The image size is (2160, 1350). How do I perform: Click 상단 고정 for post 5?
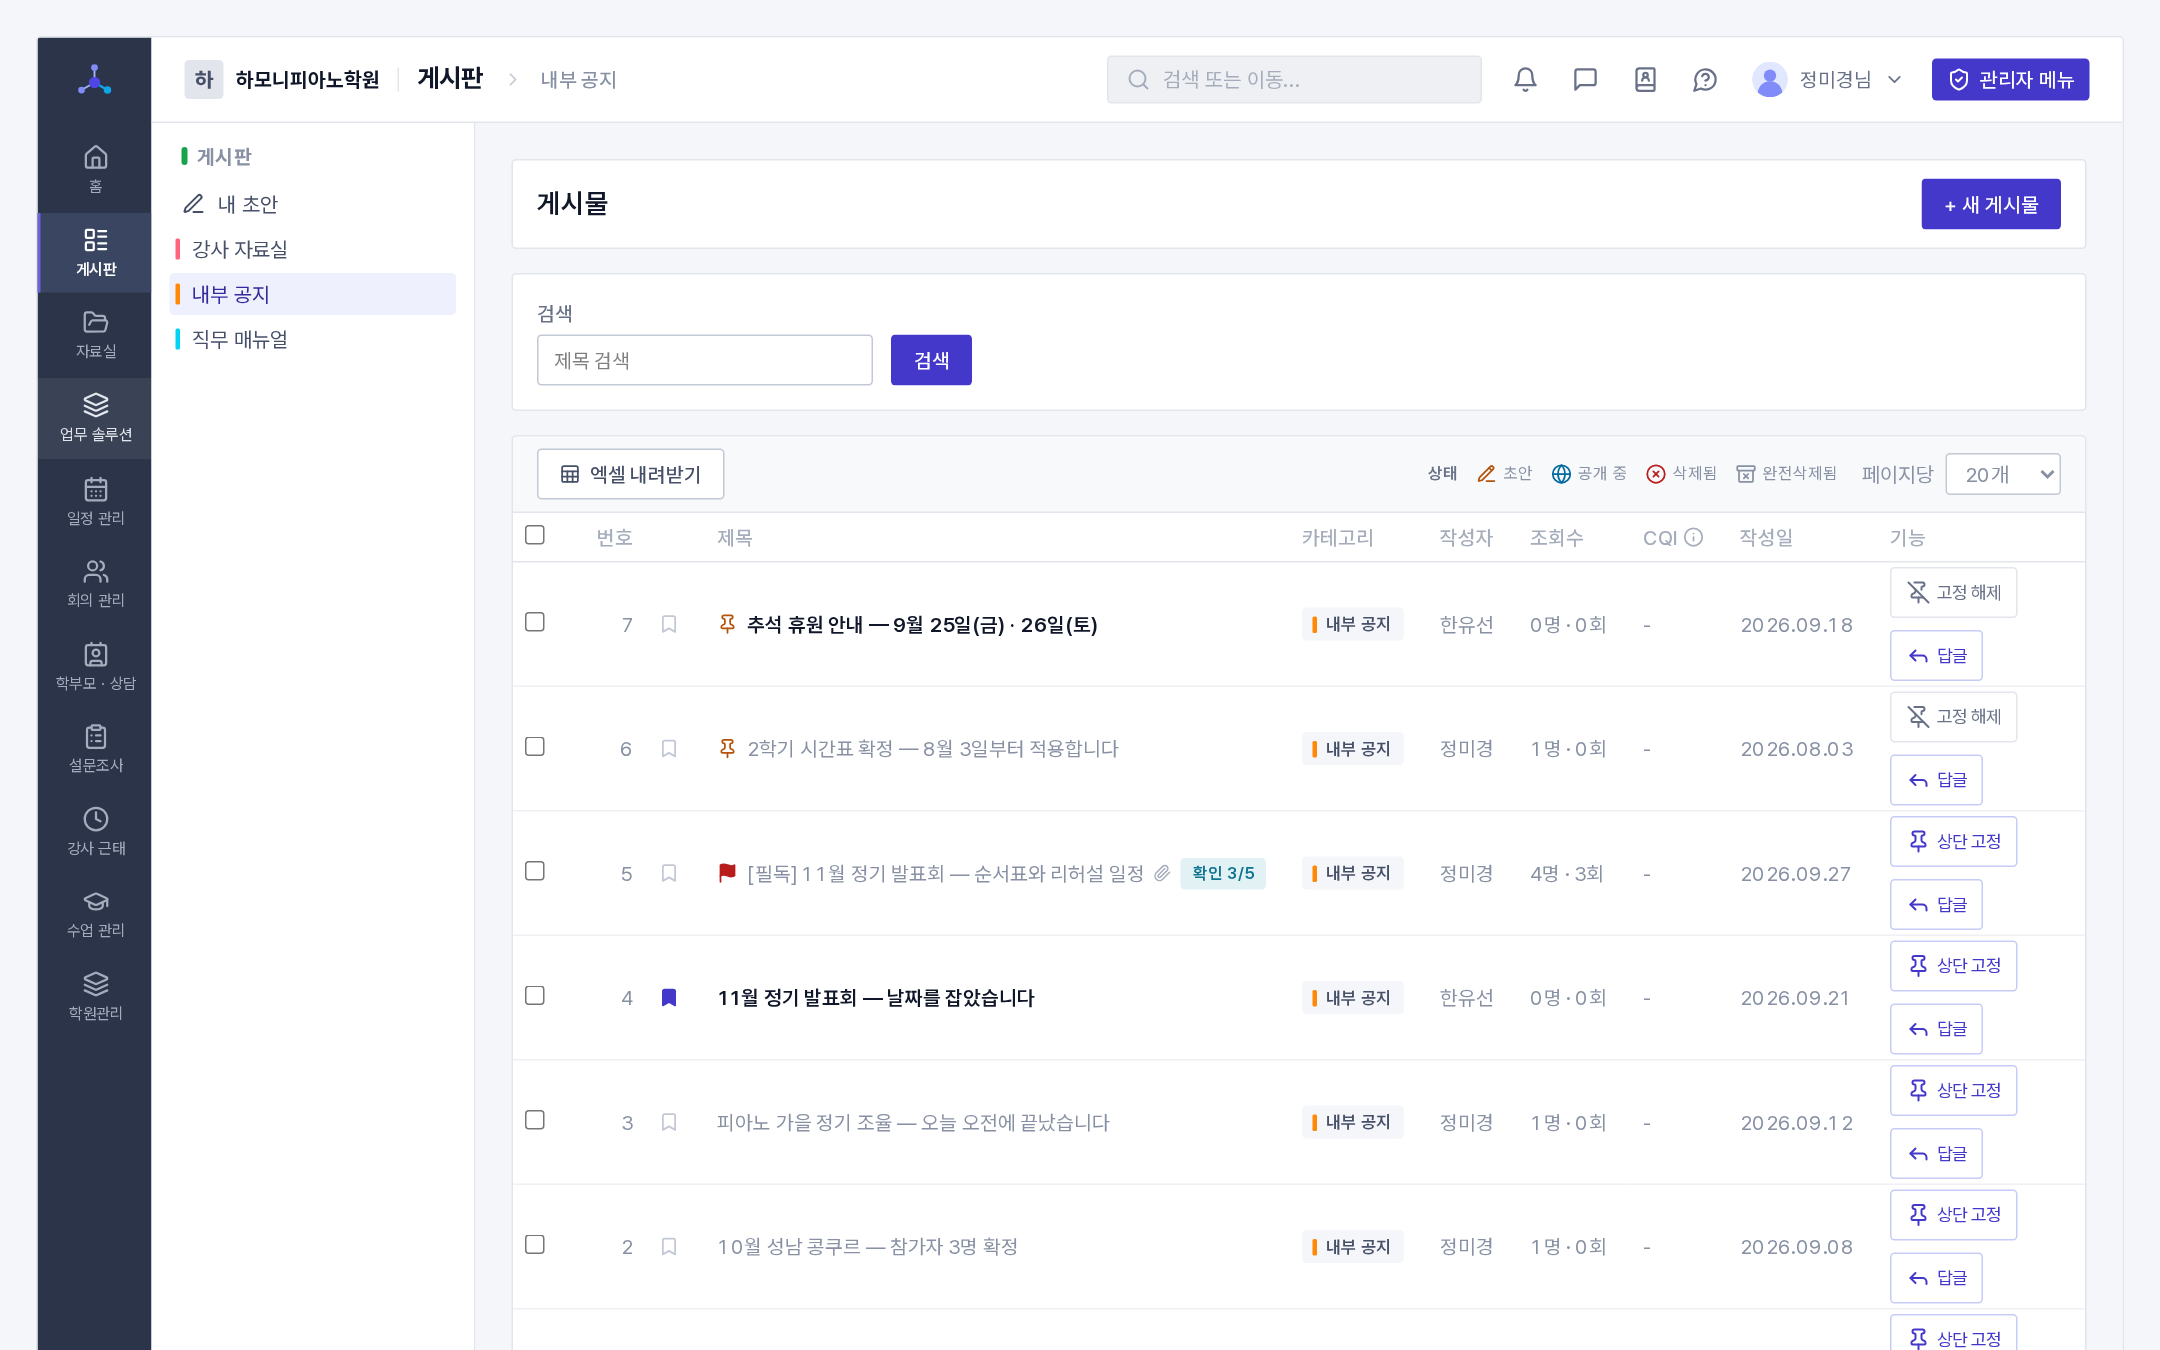click(1953, 841)
